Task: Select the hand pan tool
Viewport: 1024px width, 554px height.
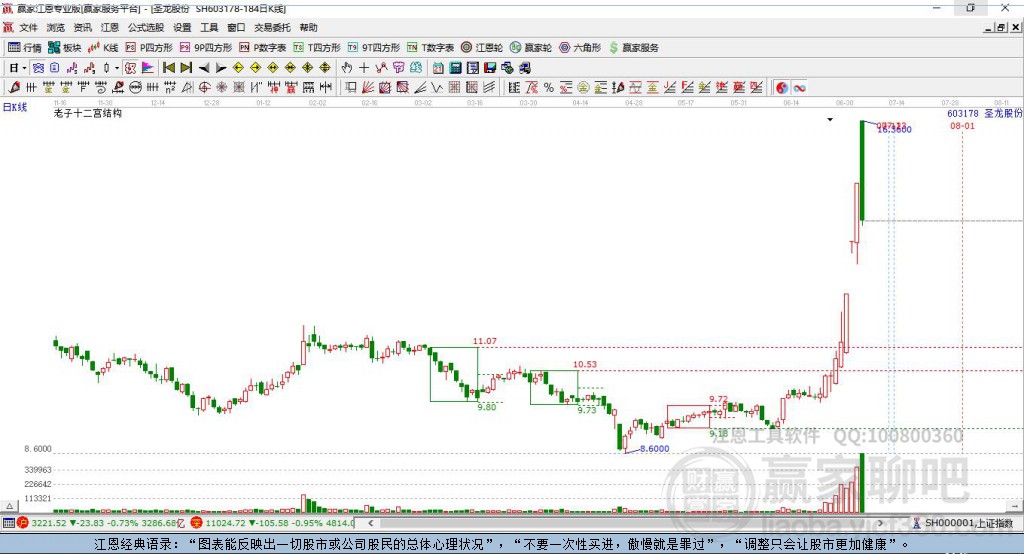Action: (347, 68)
